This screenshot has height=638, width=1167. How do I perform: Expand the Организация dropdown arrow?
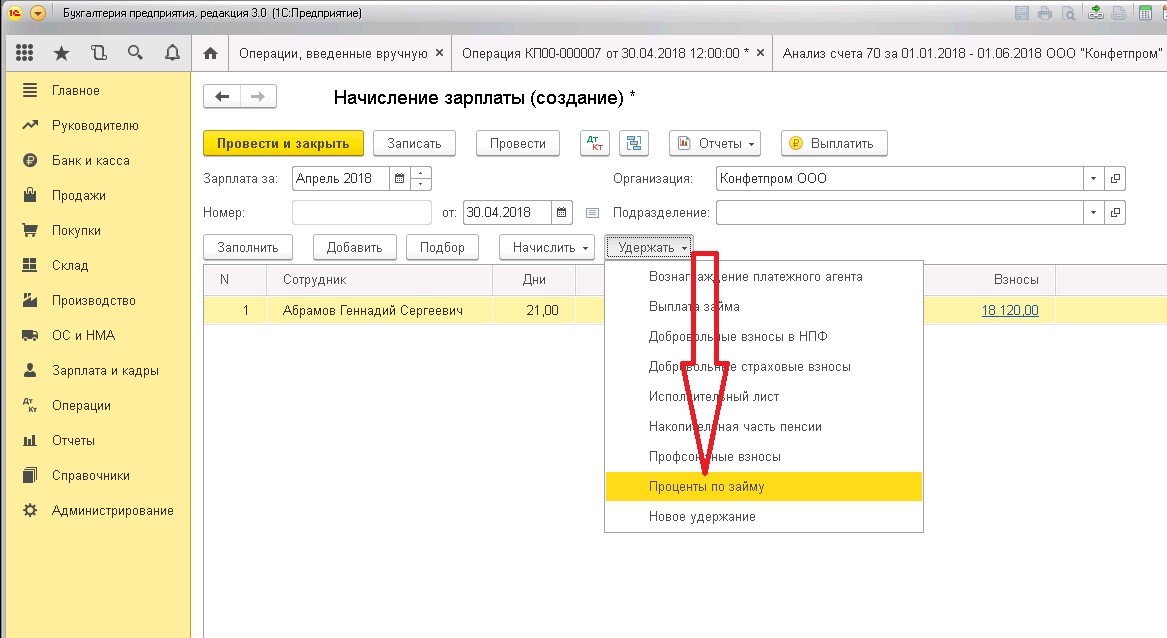pos(1093,179)
